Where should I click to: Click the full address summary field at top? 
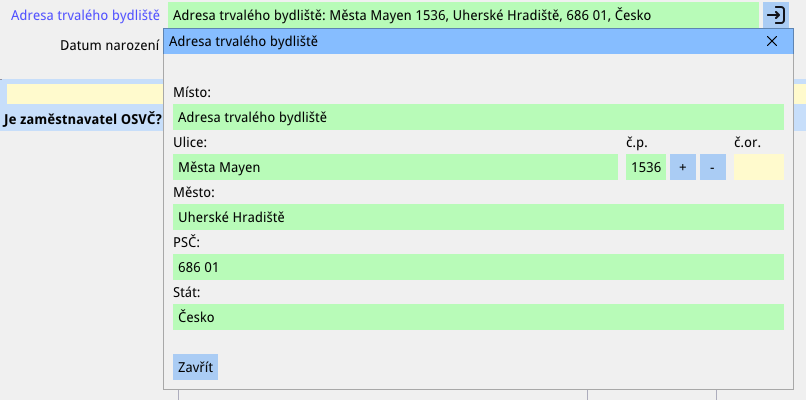pyautogui.click(x=463, y=15)
